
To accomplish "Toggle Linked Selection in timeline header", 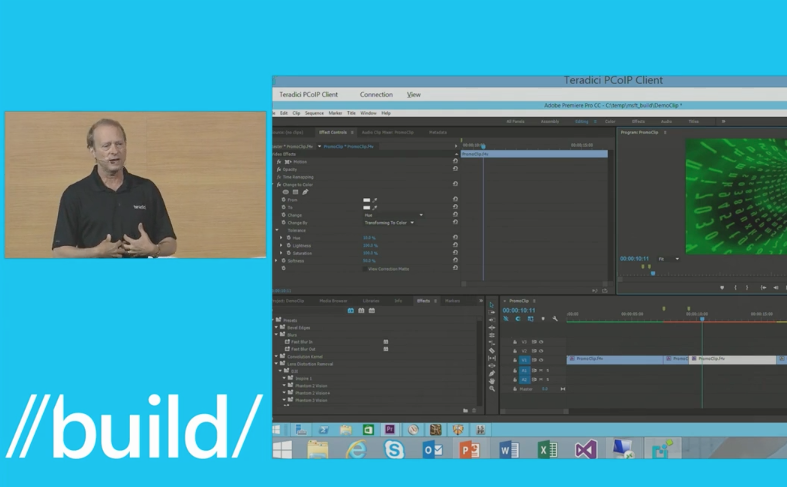I will [x=531, y=319].
